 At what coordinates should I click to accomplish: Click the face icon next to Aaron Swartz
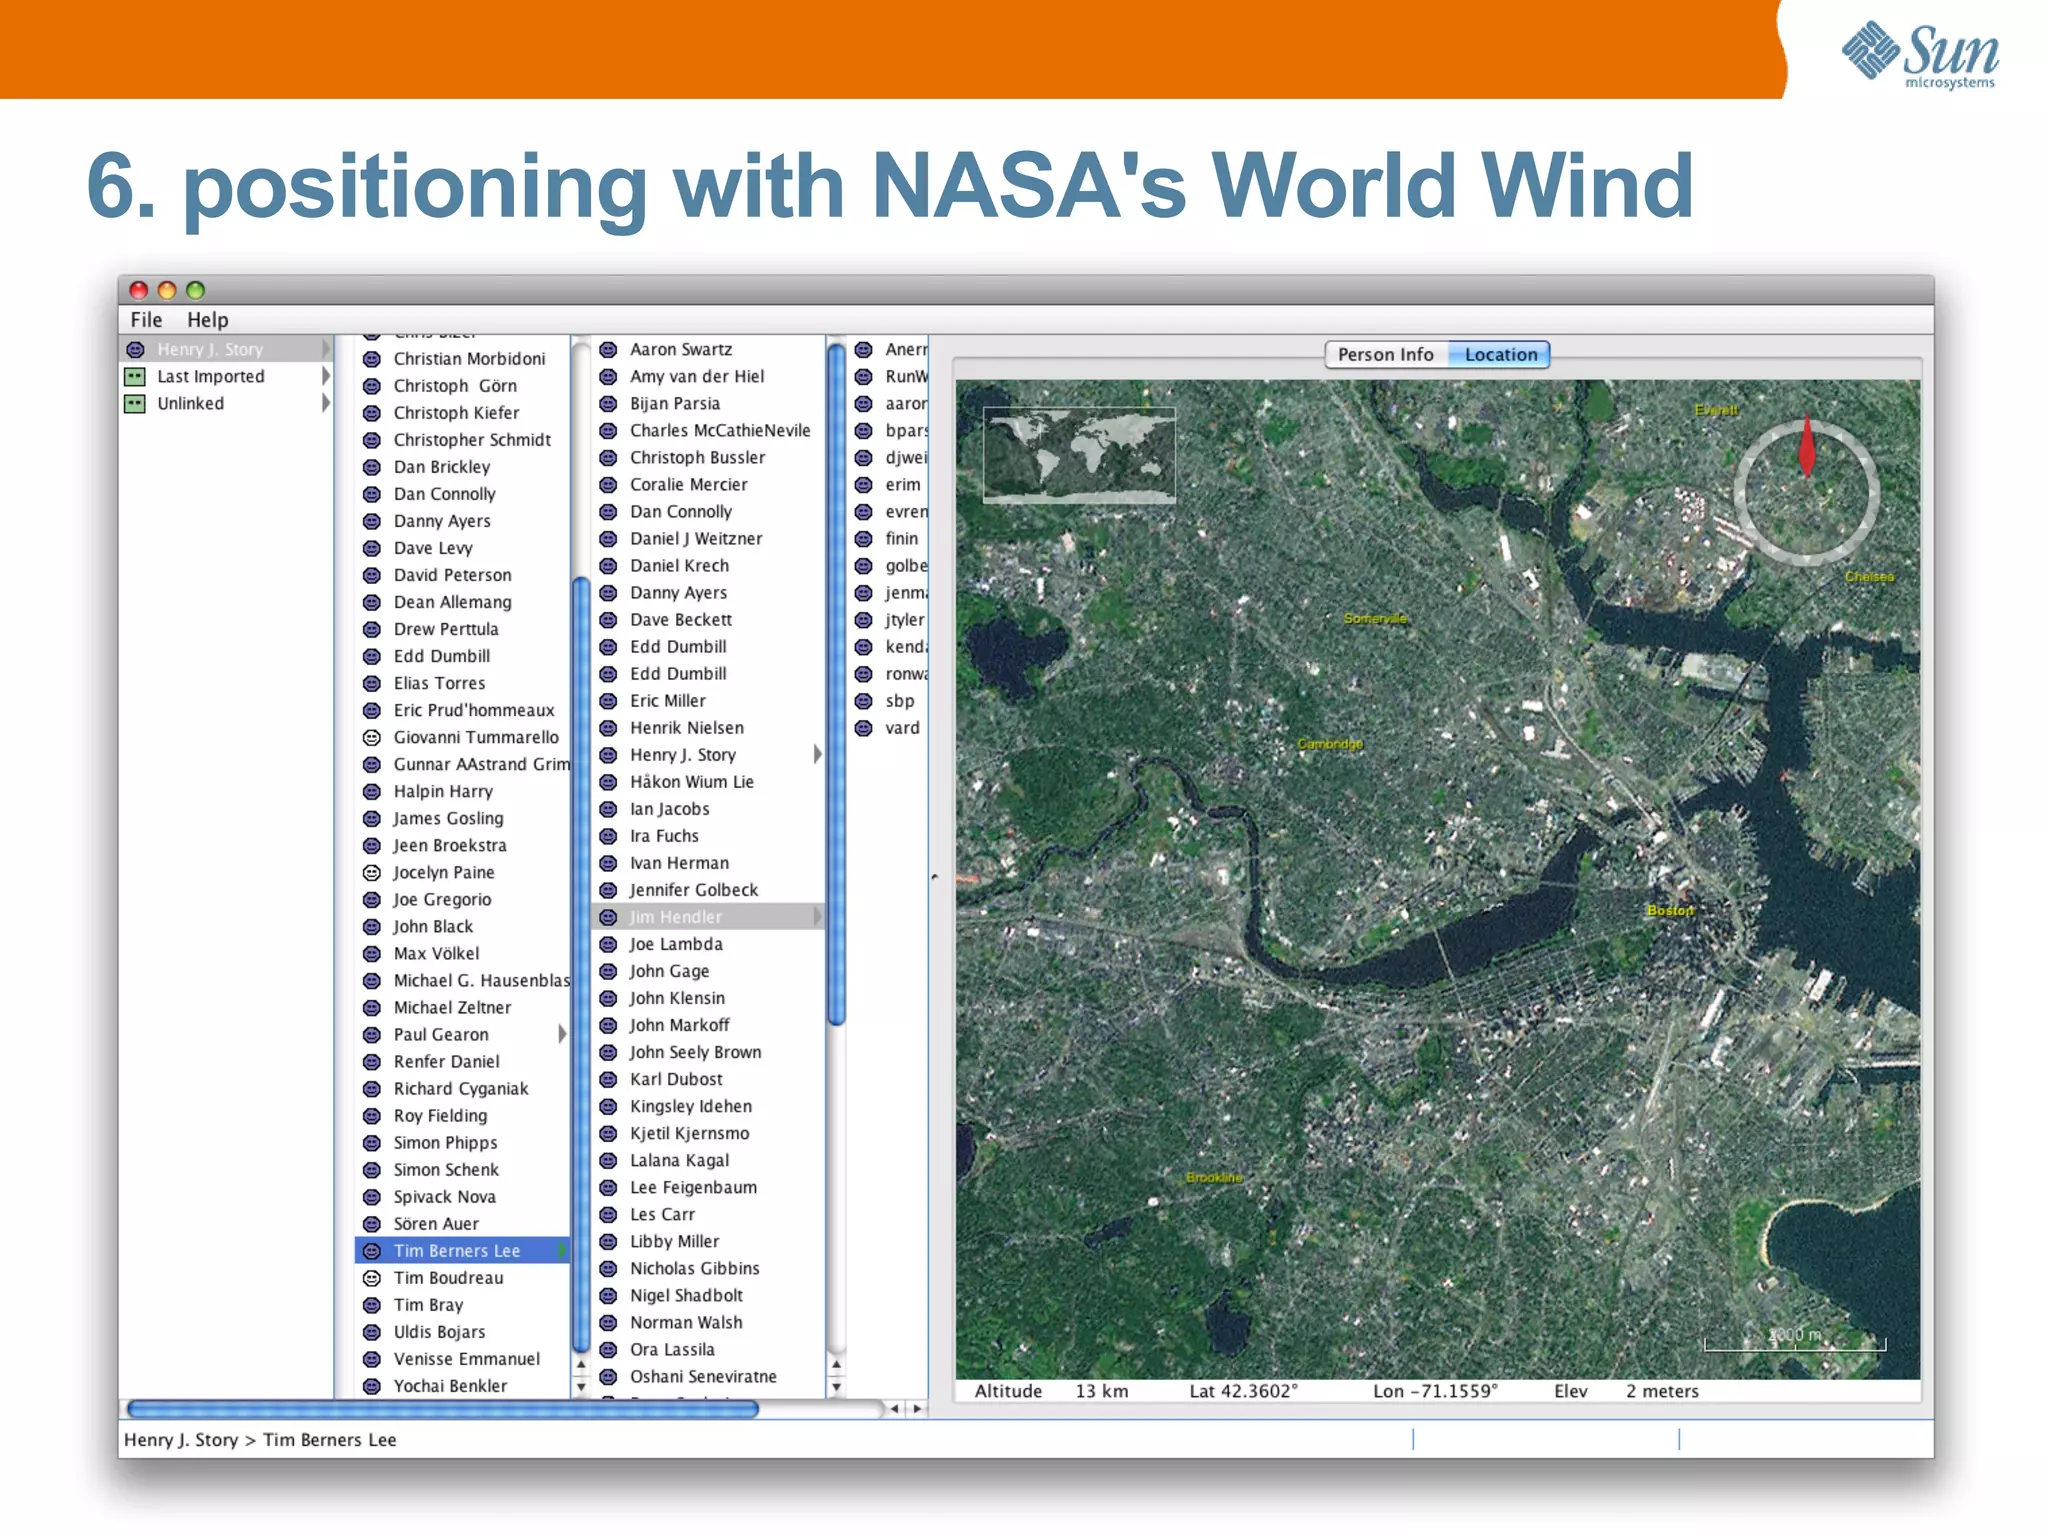tap(608, 350)
